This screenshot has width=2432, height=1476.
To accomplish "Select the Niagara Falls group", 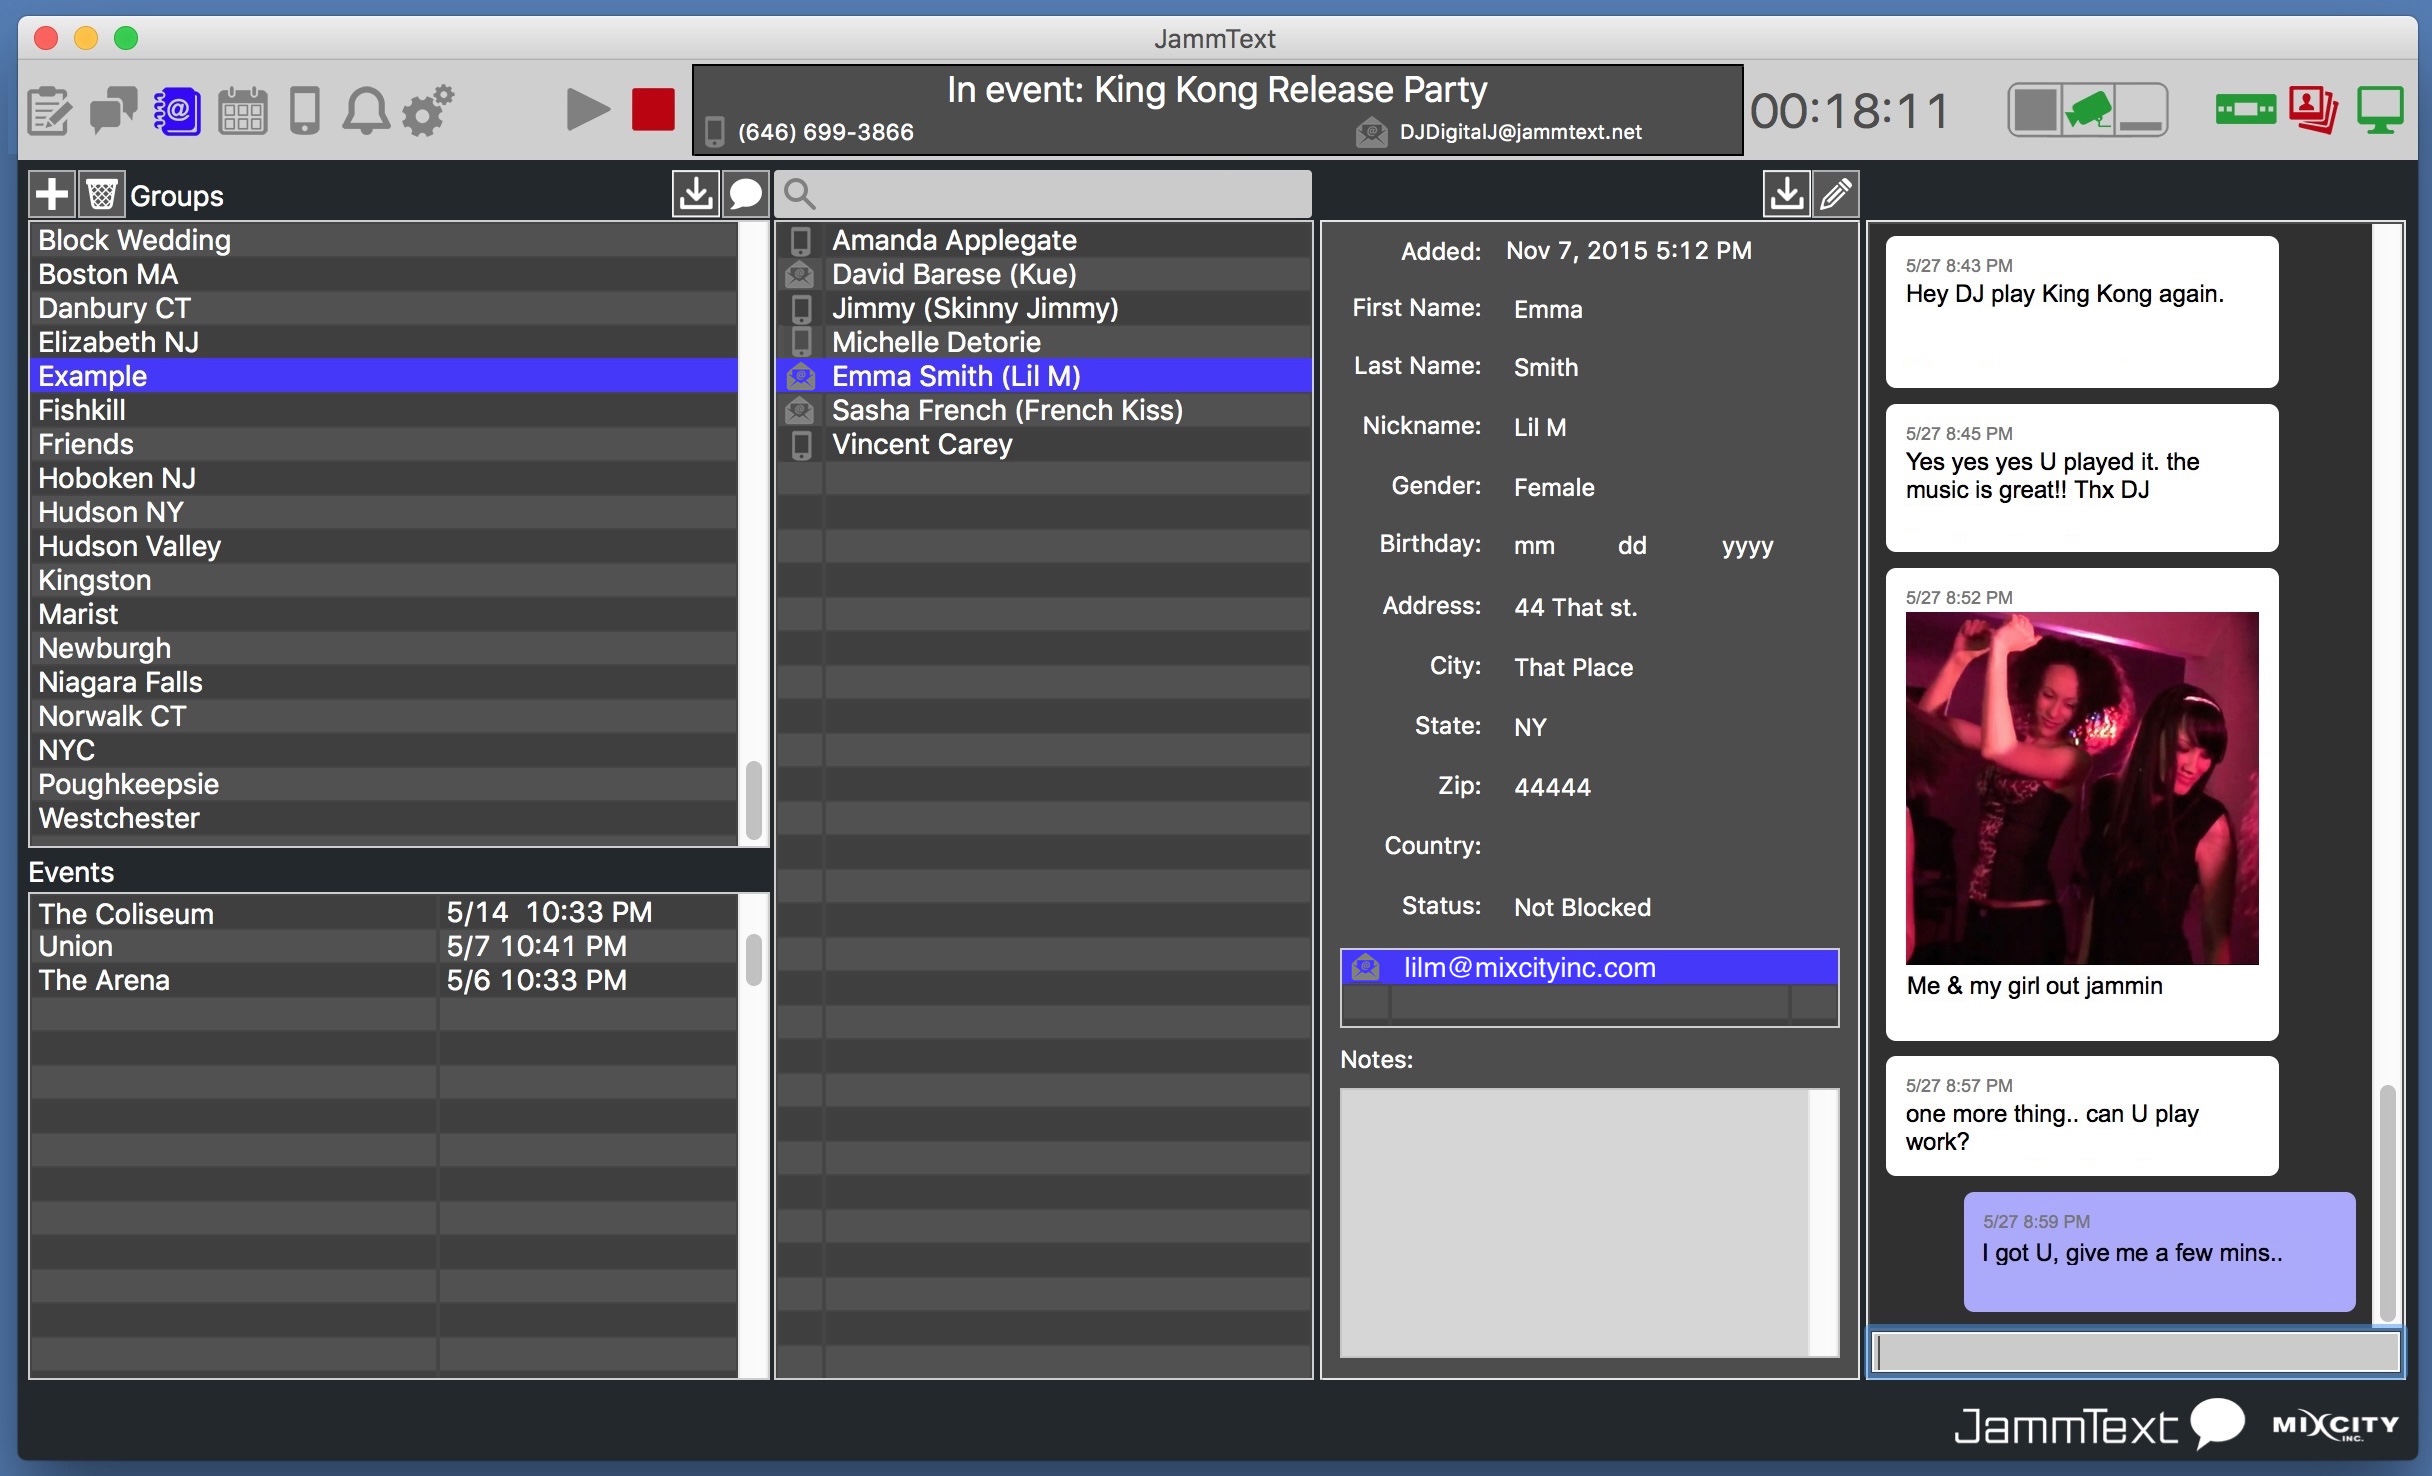I will click(x=384, y=682).
